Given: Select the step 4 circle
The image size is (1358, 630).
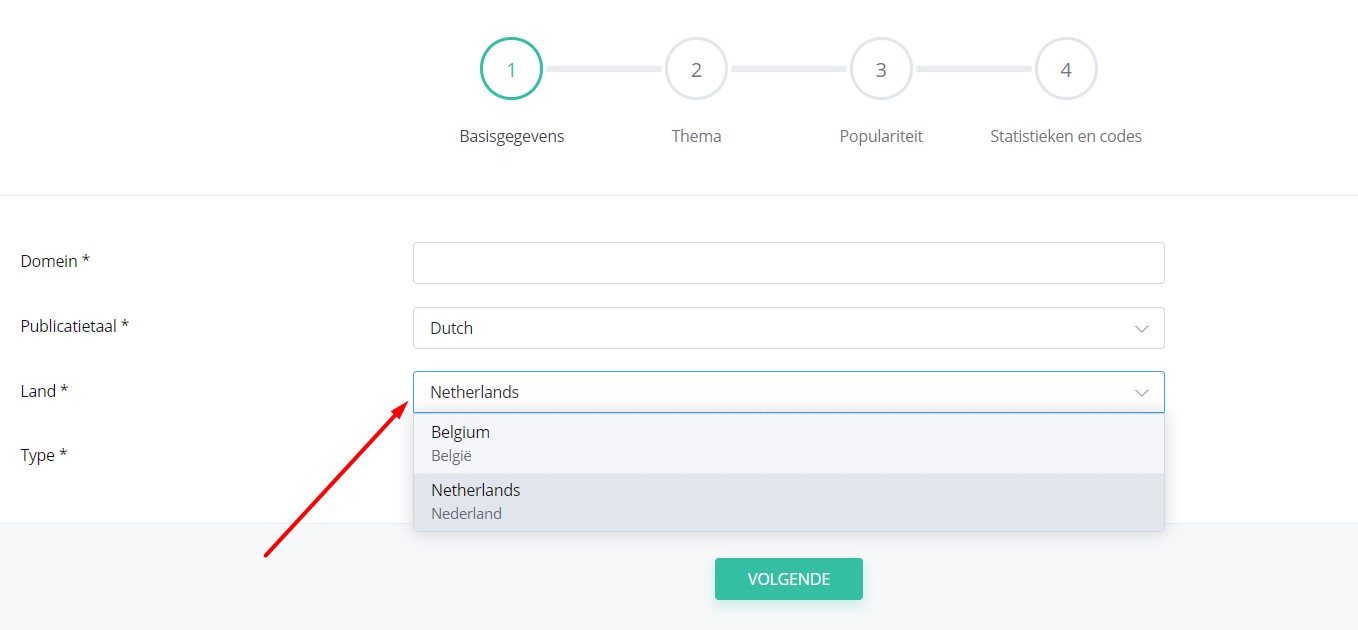Looking at the screenshot, I should tap(1066, 69).
